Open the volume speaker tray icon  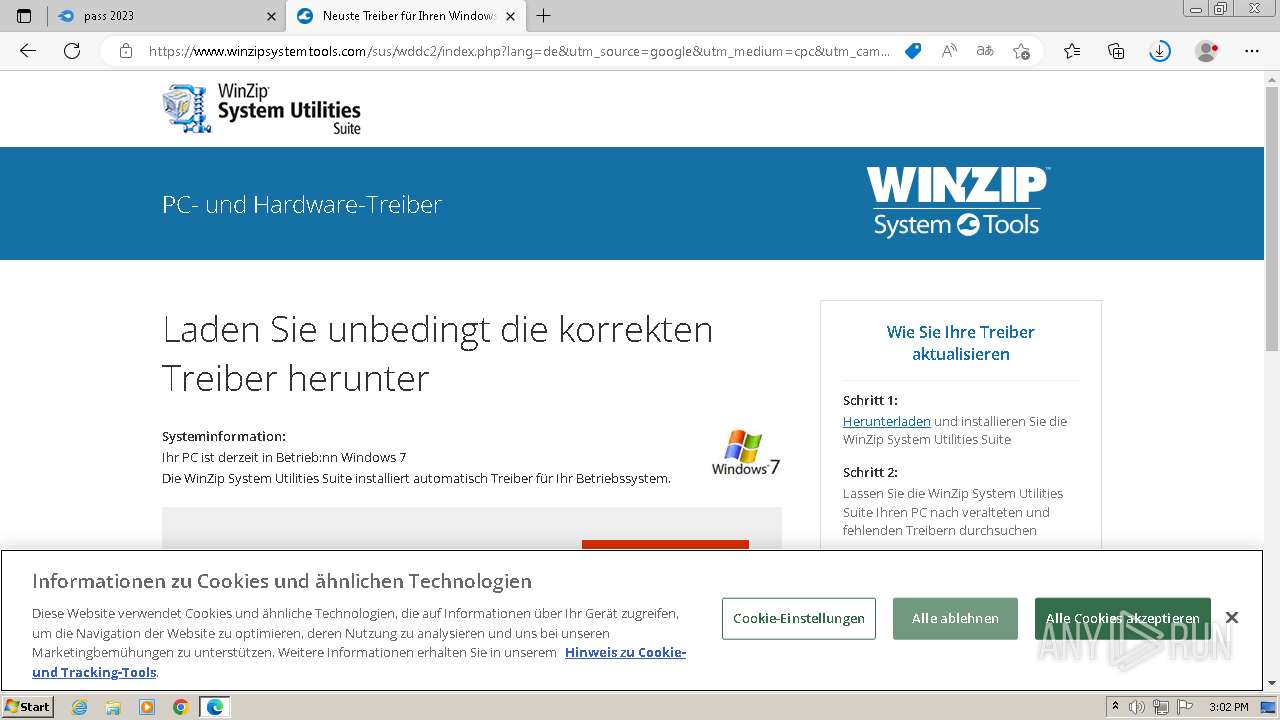tap(1137, 707)
